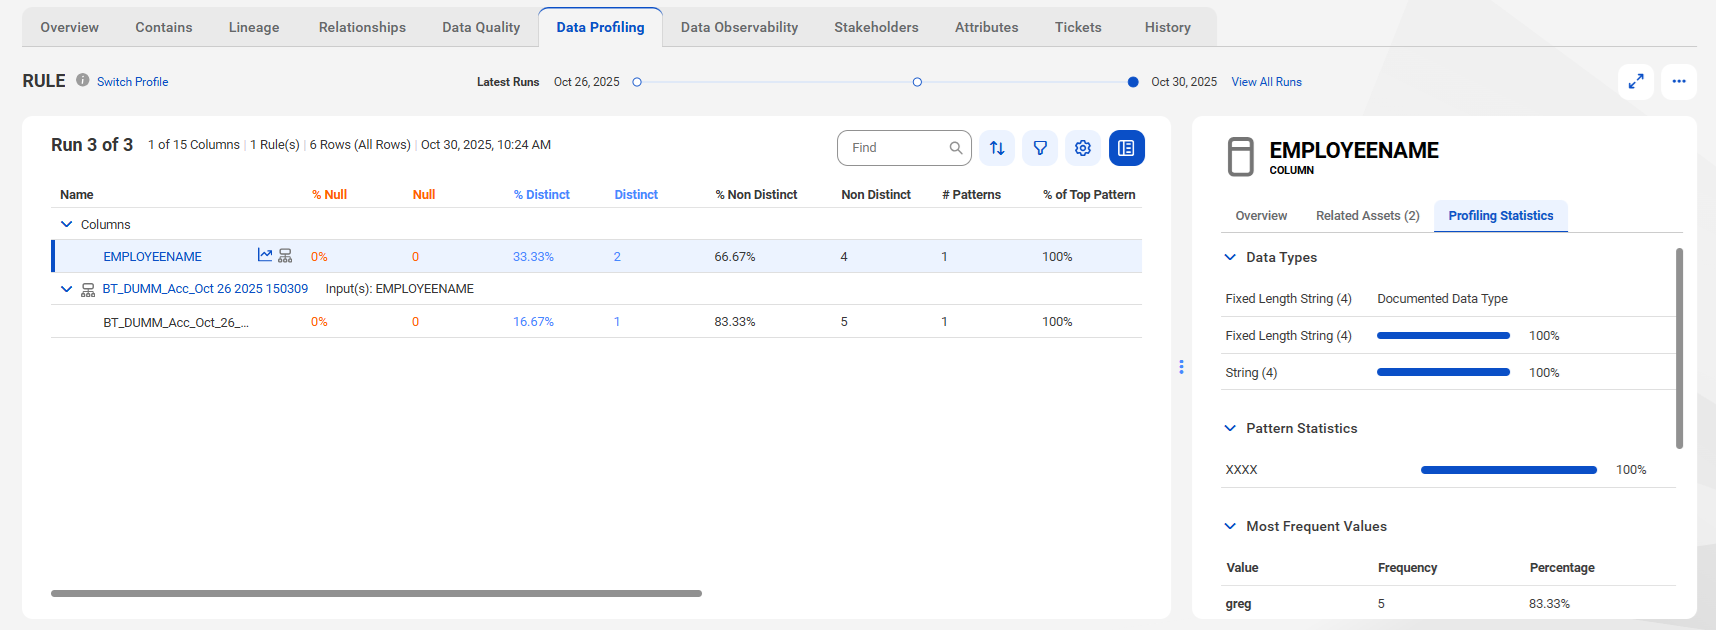Click the View All Runs link
This screenshot has height=630, width=1716.
coord(1266,82)
